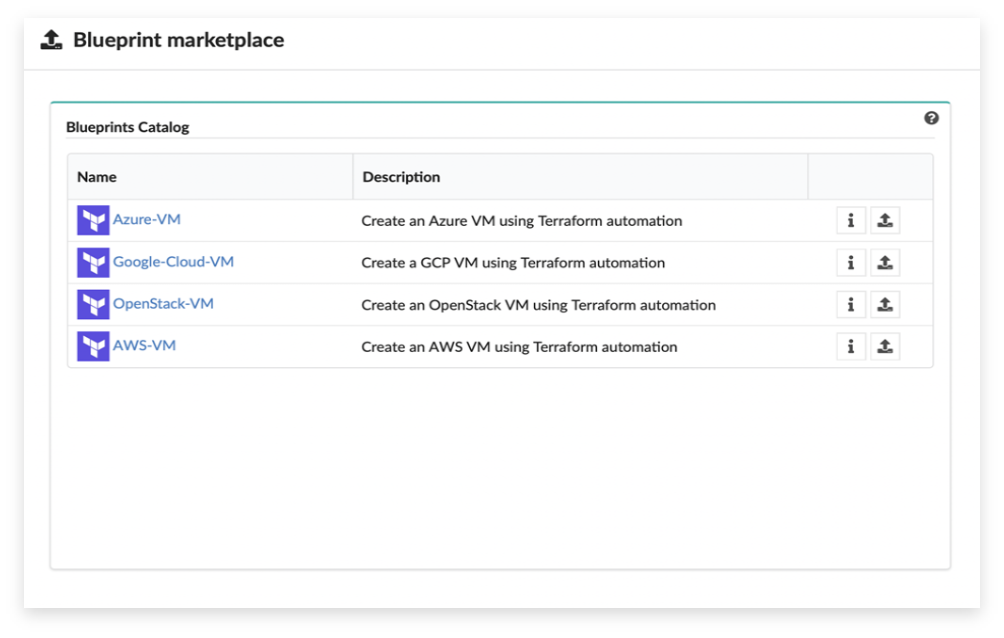Open the Blueprints Catalog help icon
1004x638 pixels.
931,118
